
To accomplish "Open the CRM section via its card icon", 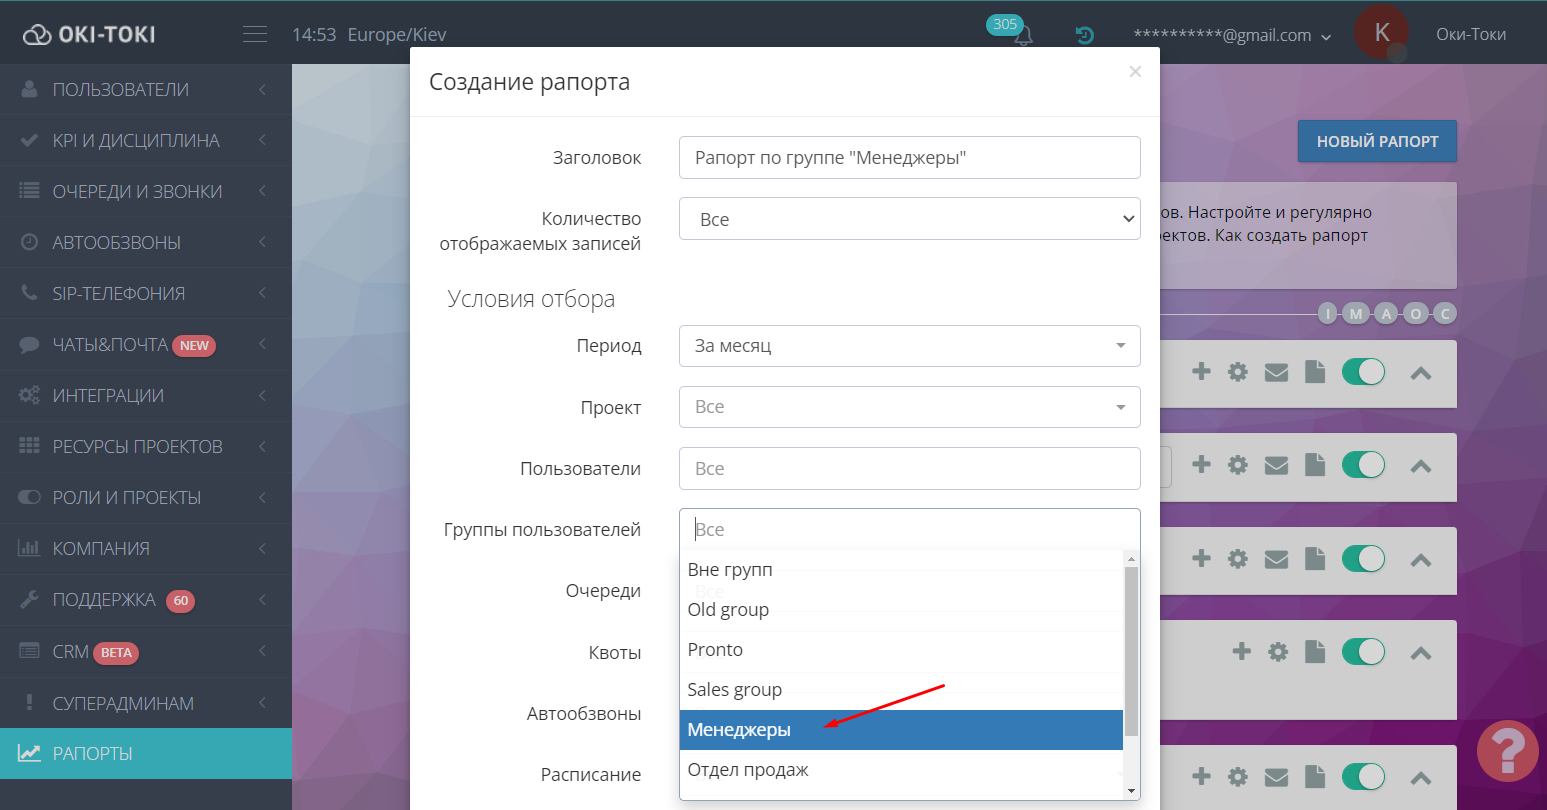I will tap(30, 651).
